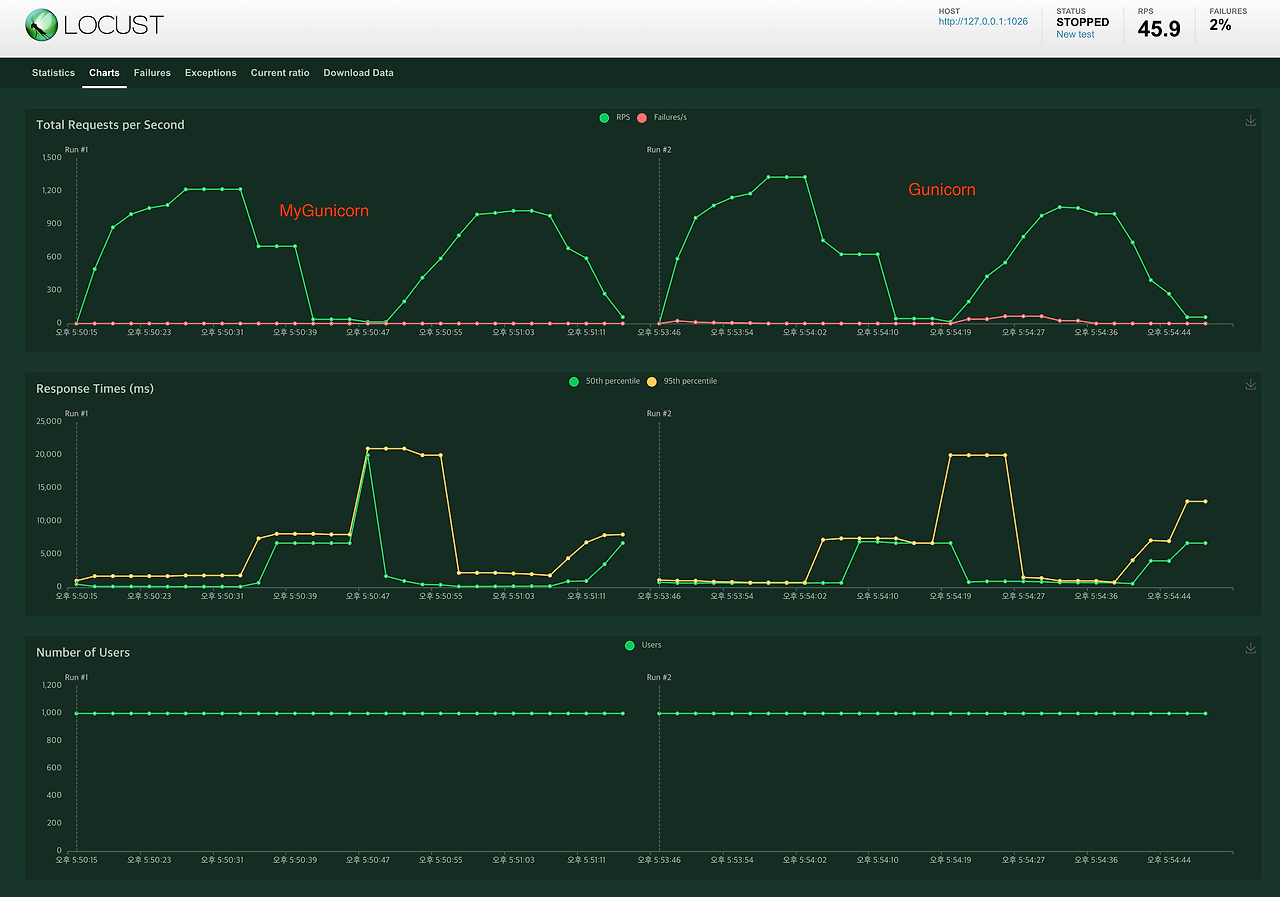
Task: Open the Statistics tab
Action: click(53, 73)
